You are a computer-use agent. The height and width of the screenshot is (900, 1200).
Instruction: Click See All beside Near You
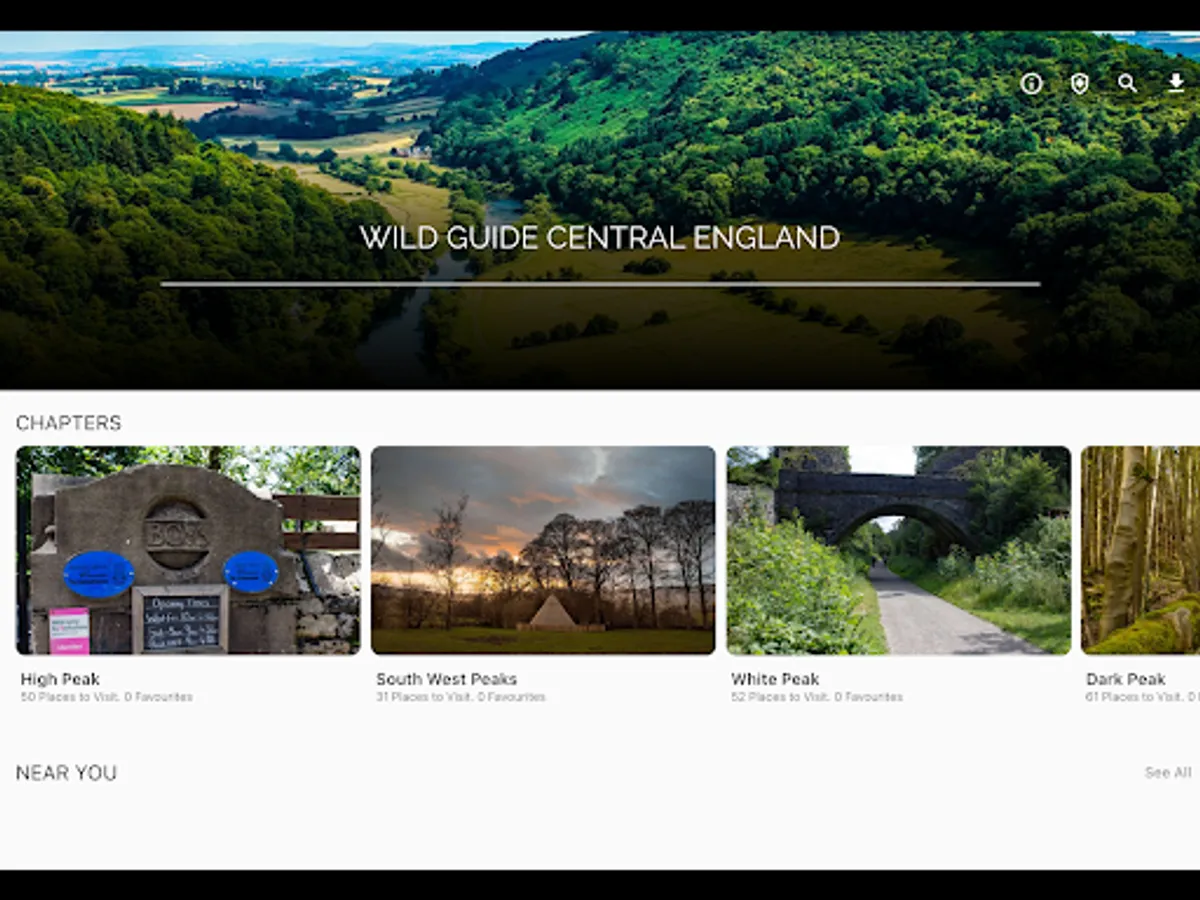pos(1168,772)
